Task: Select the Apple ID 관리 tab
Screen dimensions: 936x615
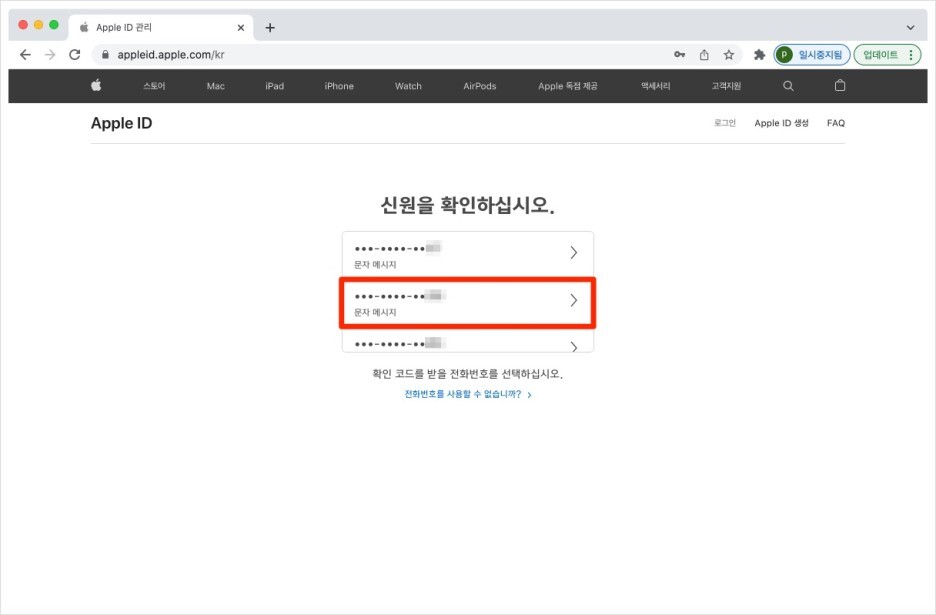Action: [161, 27]
